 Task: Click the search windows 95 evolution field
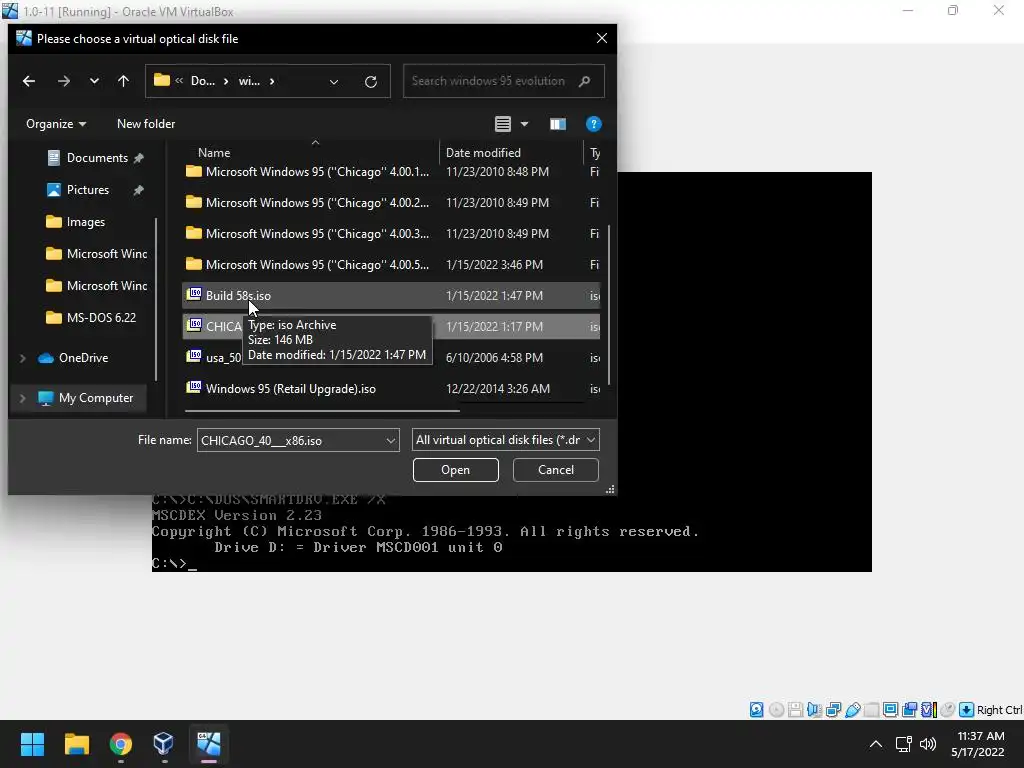pyautogui.click(x=504, y=81)
